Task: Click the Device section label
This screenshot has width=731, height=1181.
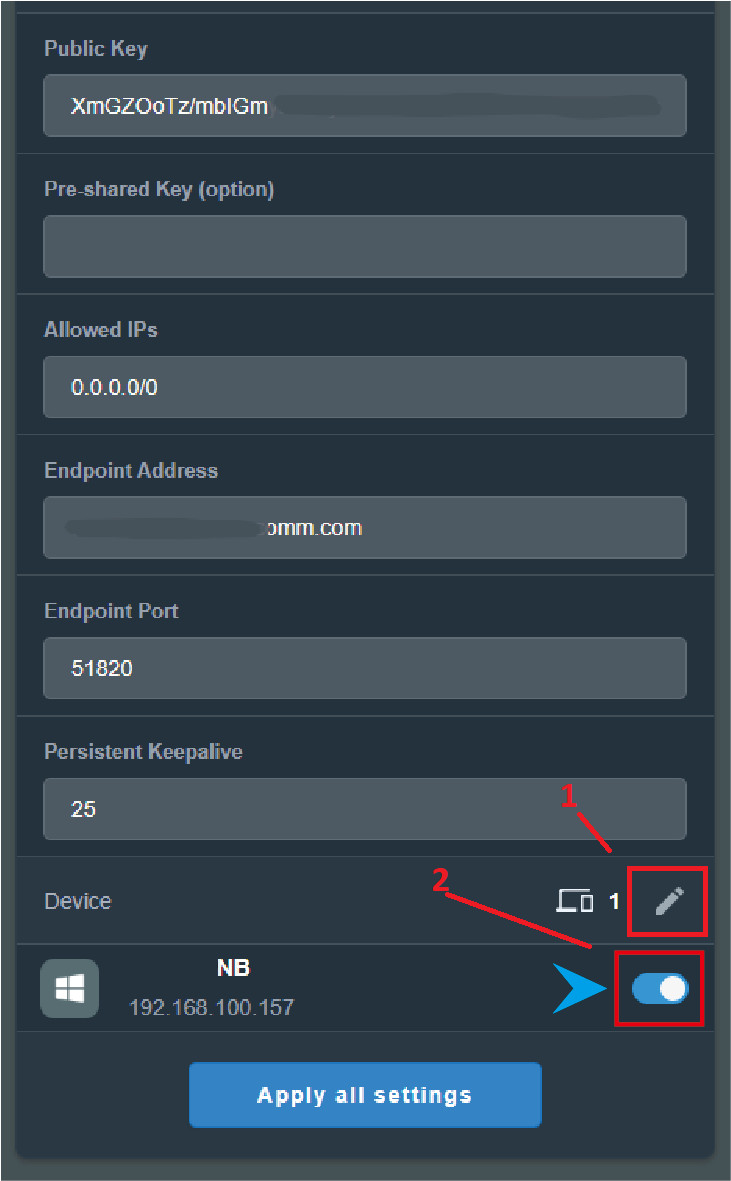Action: [77, 901]
